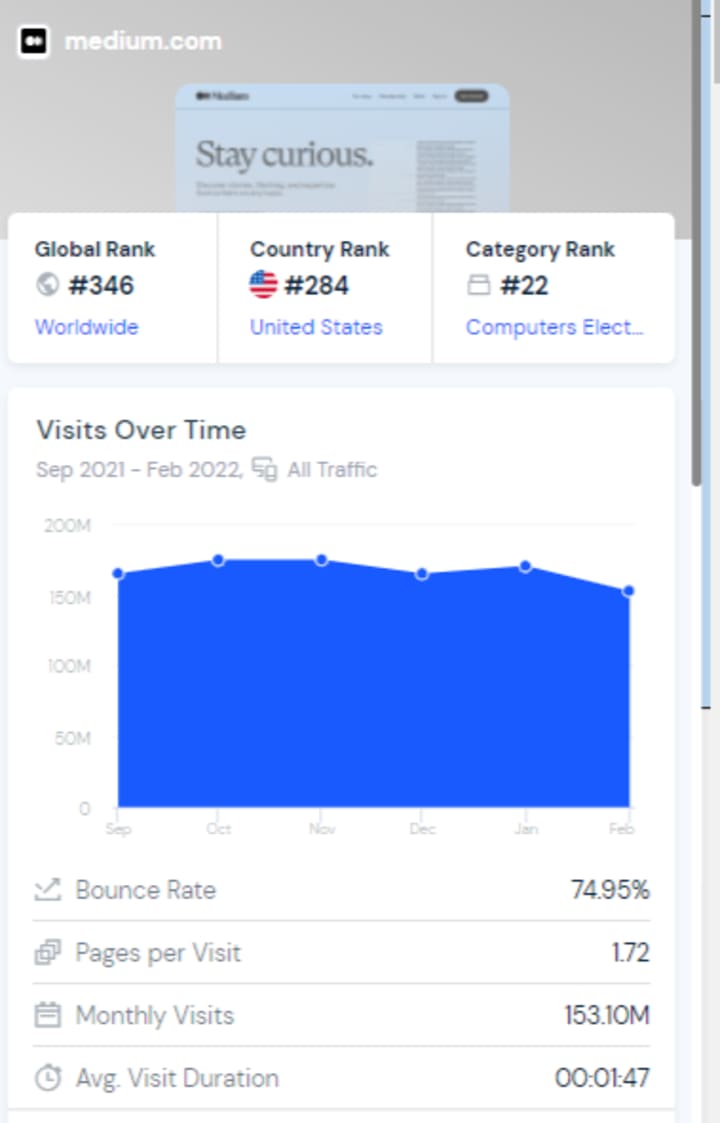Viewport: 720px width, 1123px height.
Task: Click the category icon beside #22
Action: (479, 285)
